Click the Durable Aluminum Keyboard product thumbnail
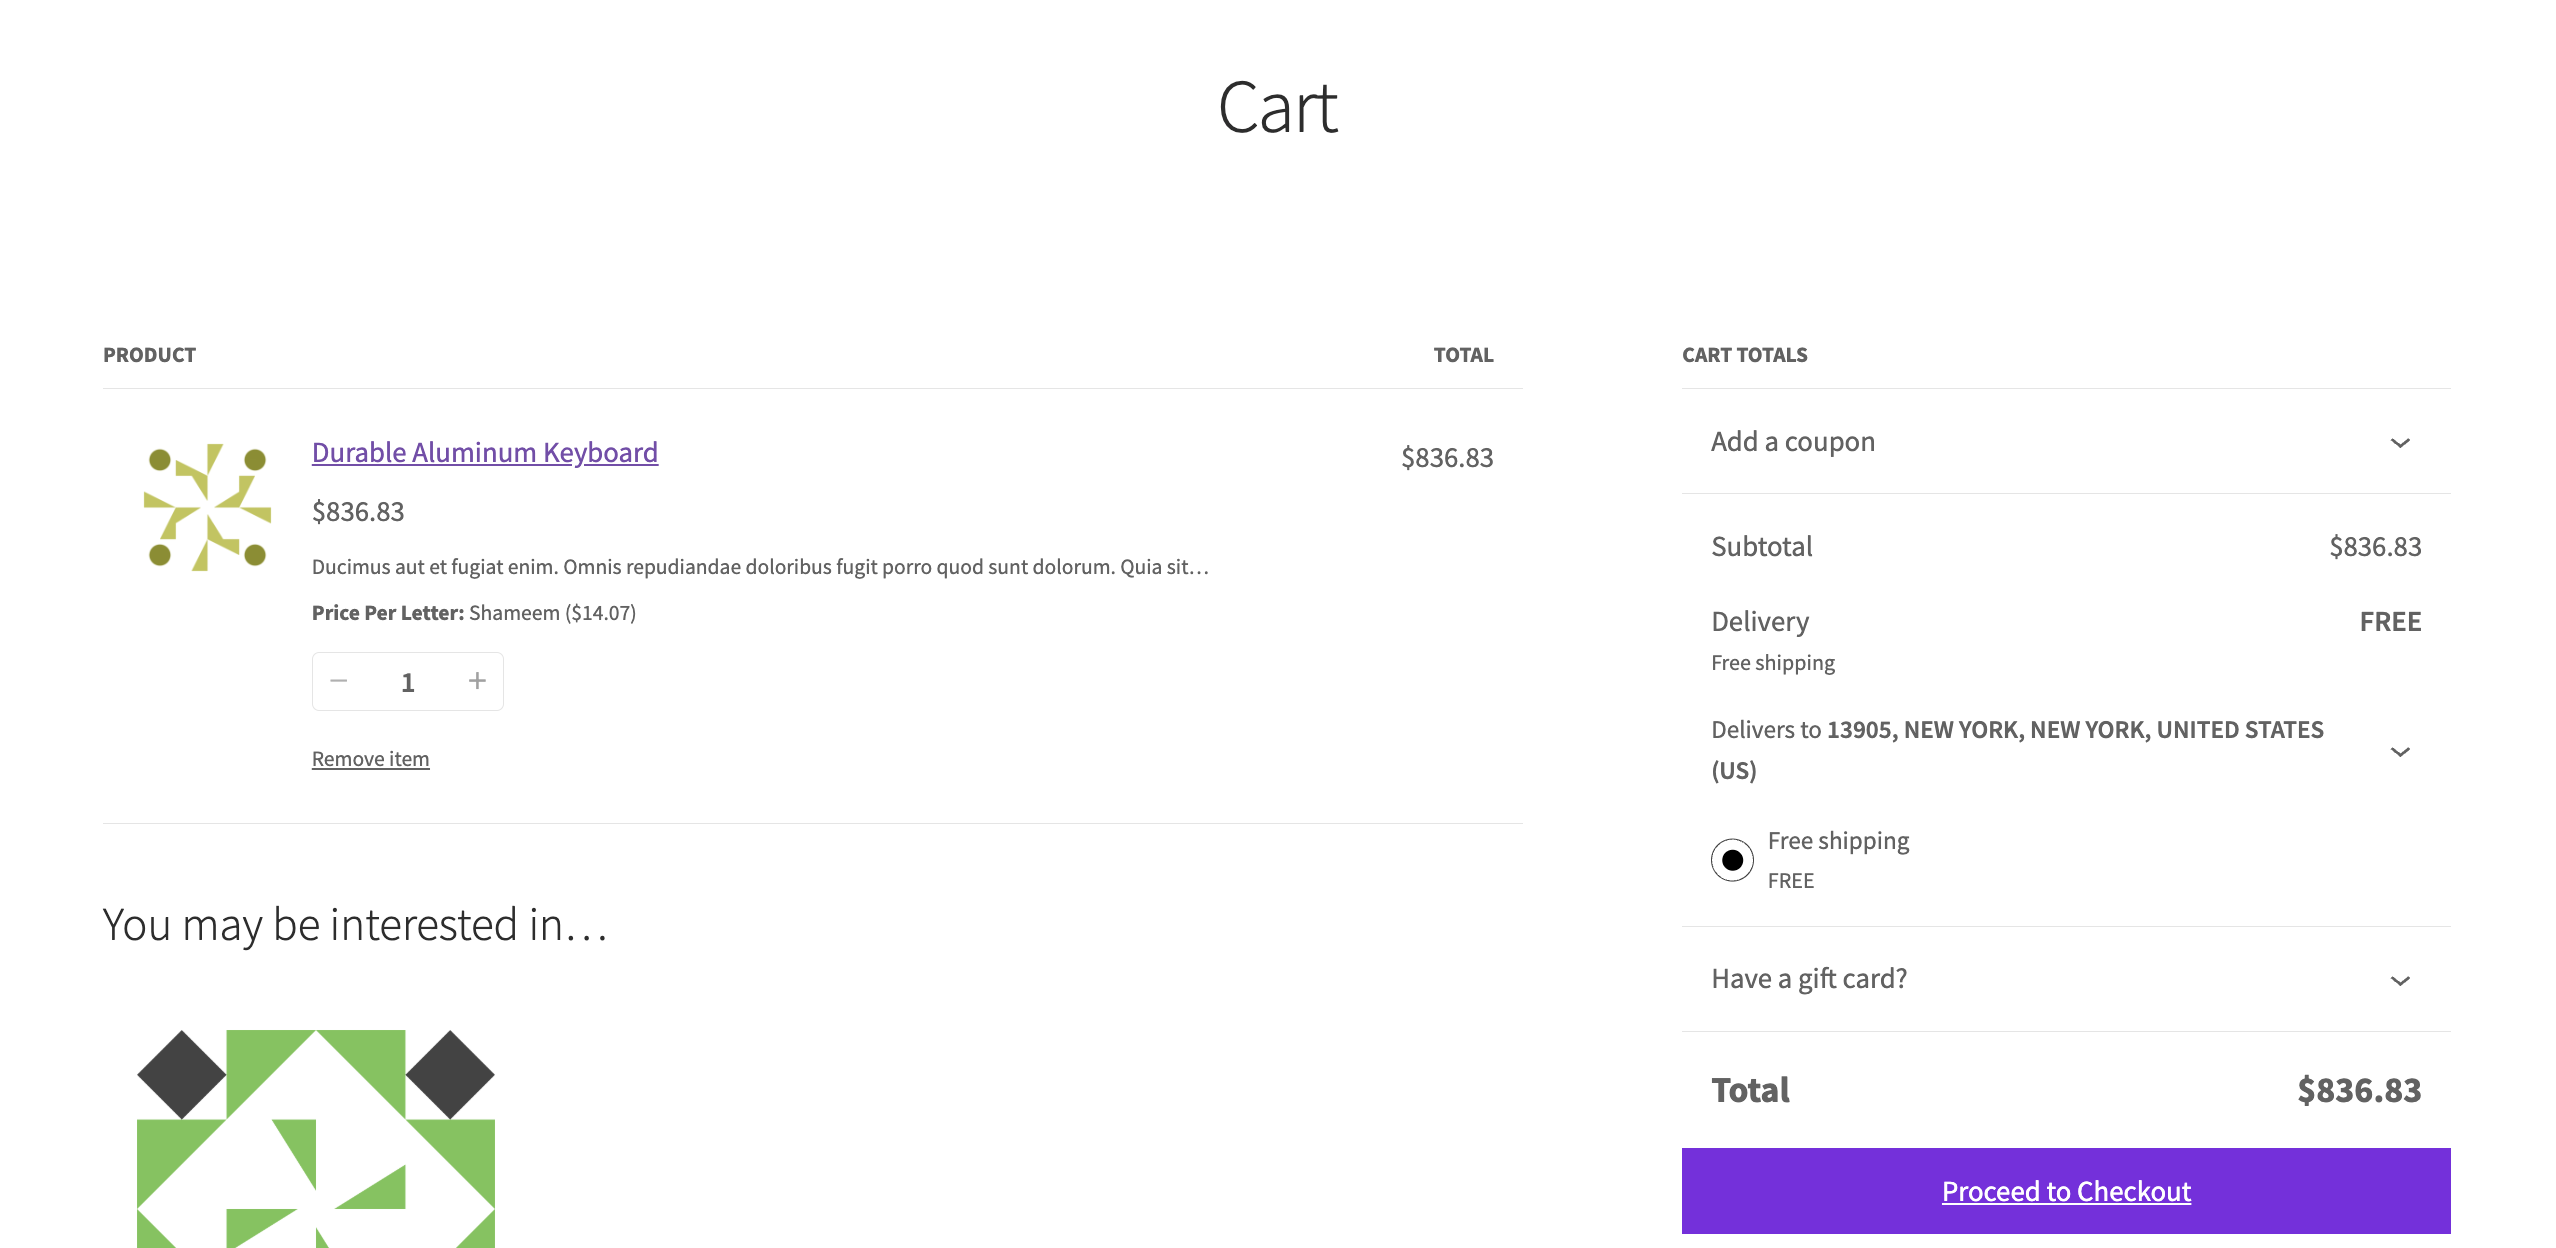 (x=207, y=507)
